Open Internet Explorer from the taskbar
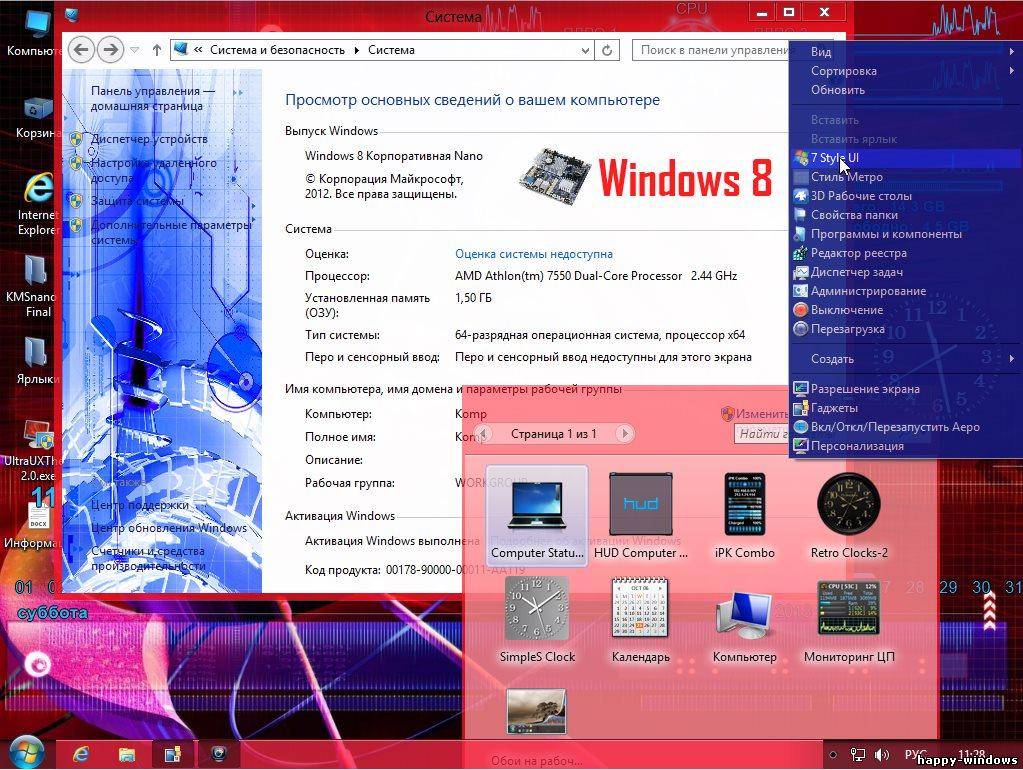The width and height of the screenshot is (1023, 770). pyautogui.click(x=81, y=754)
